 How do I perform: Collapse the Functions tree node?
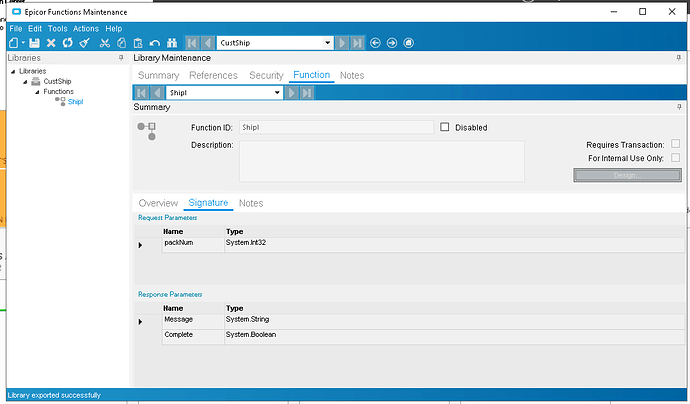[37, 92]
